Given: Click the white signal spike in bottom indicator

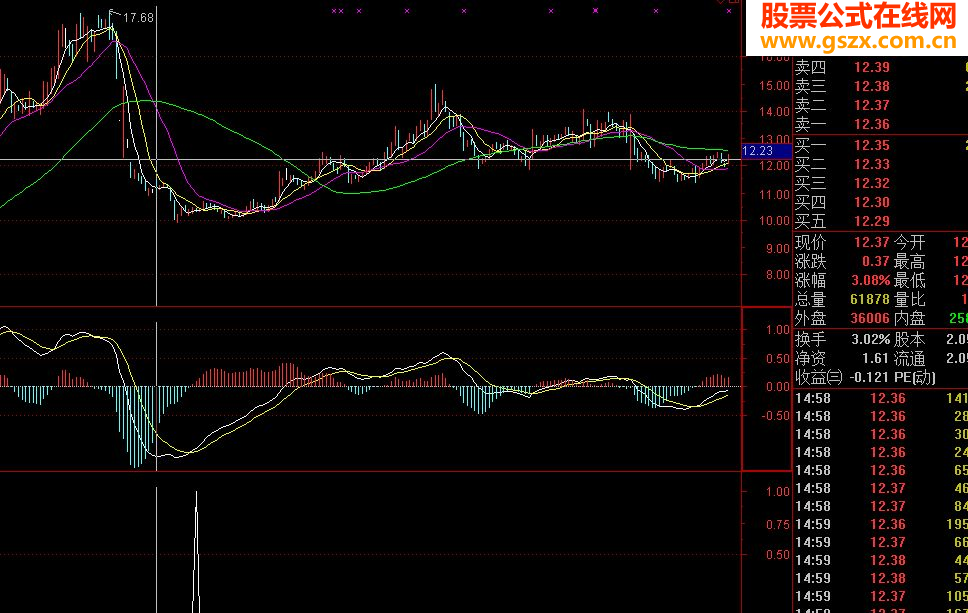Looking at the screenshot, I should click(x=196, y=551).
